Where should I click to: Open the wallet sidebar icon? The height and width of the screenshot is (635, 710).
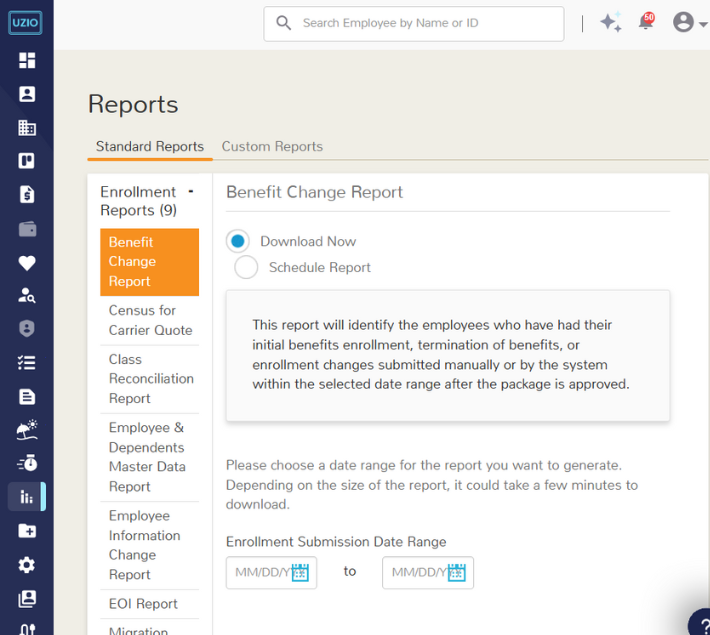click(27, 229)
